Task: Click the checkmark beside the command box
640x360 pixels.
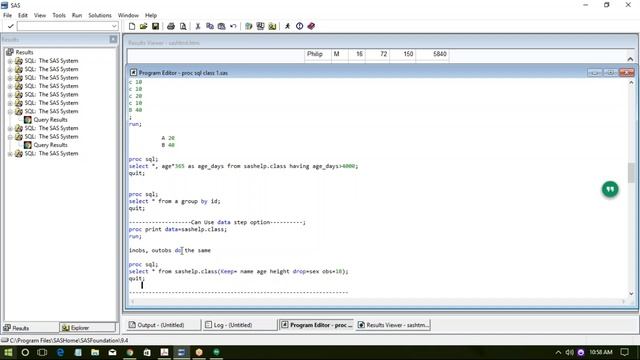Action: coord(10,26)
